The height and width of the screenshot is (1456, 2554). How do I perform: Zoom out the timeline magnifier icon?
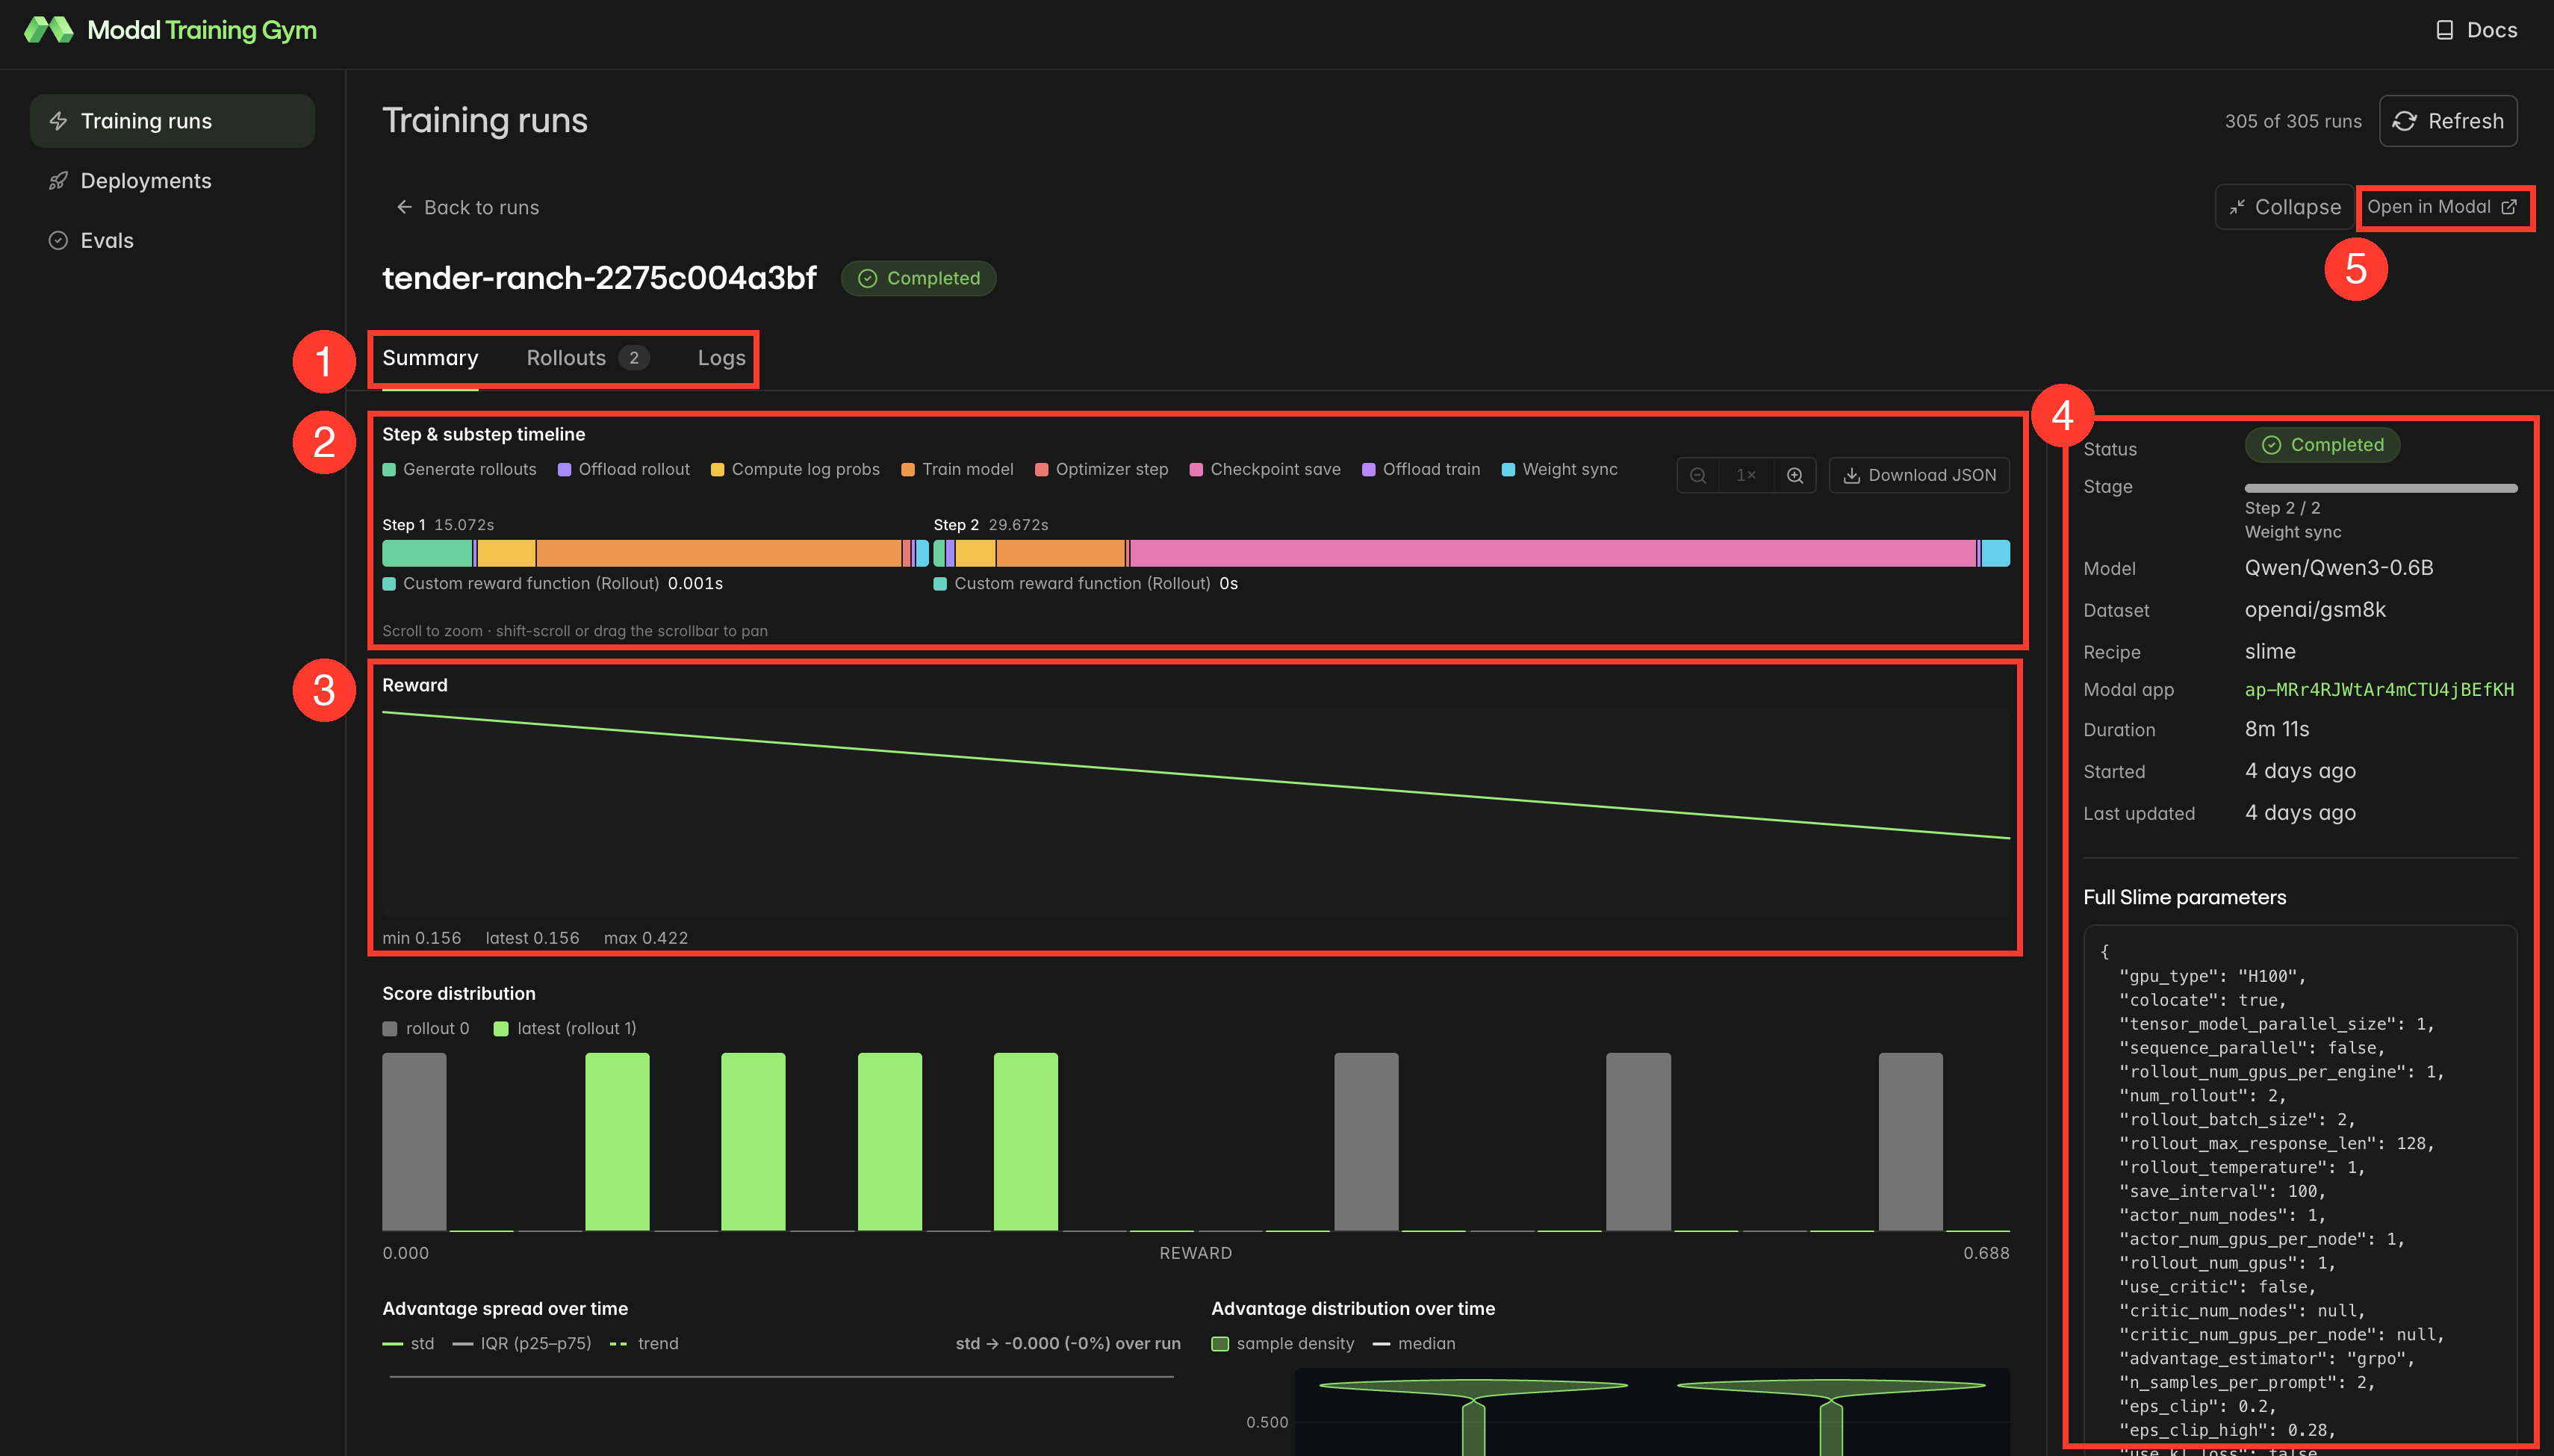(1698, 475)
